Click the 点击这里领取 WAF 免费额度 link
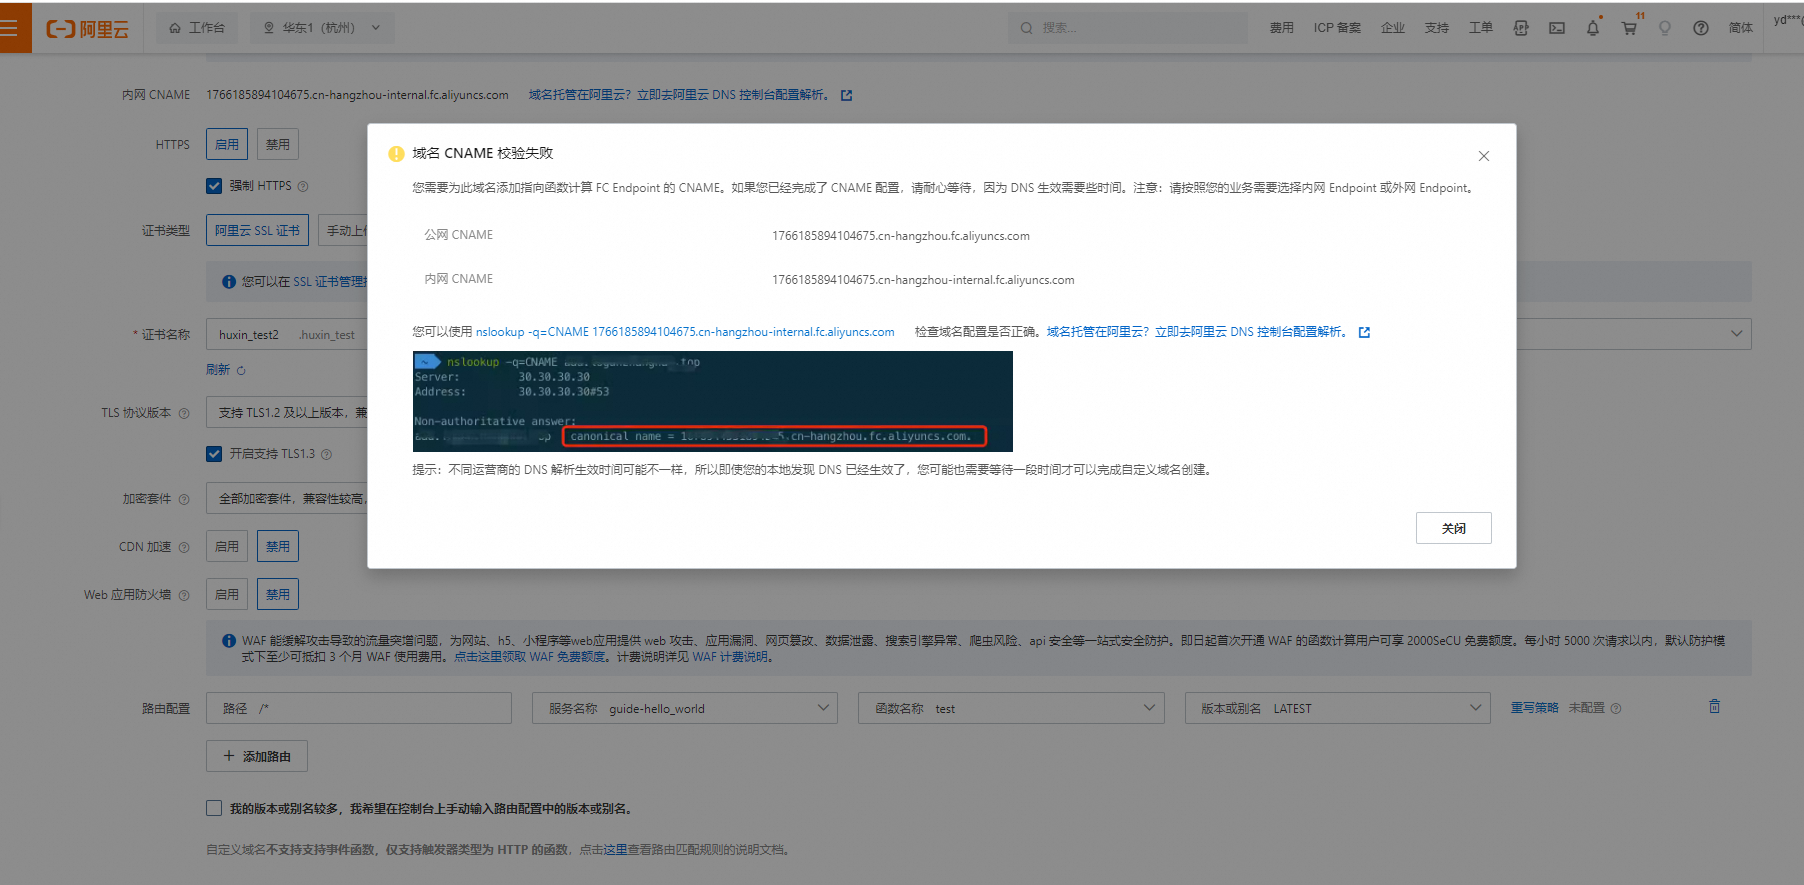The image size is (1804, 885). (x=530, y=657)
